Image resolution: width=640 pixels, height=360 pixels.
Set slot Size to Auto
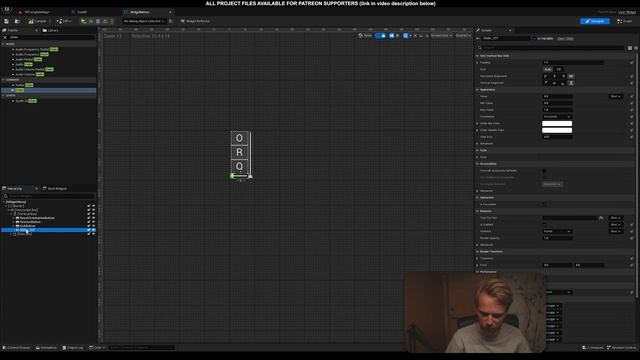[x=548, y=69]
